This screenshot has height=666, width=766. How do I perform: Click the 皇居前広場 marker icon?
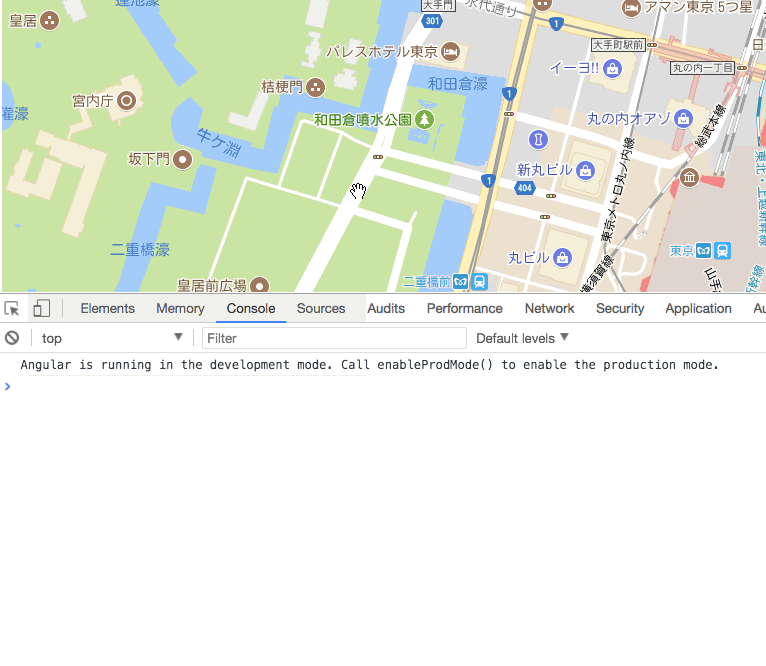(259, 285)
